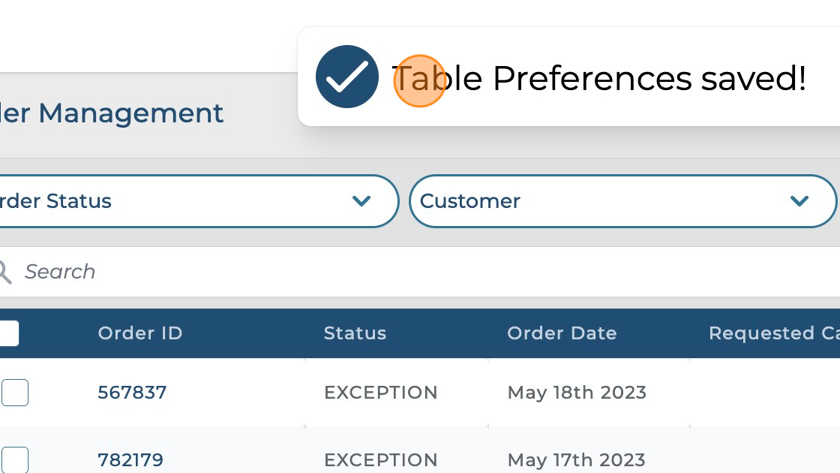
Task: Click the search magnifier icon
Action: coord(5,271)
